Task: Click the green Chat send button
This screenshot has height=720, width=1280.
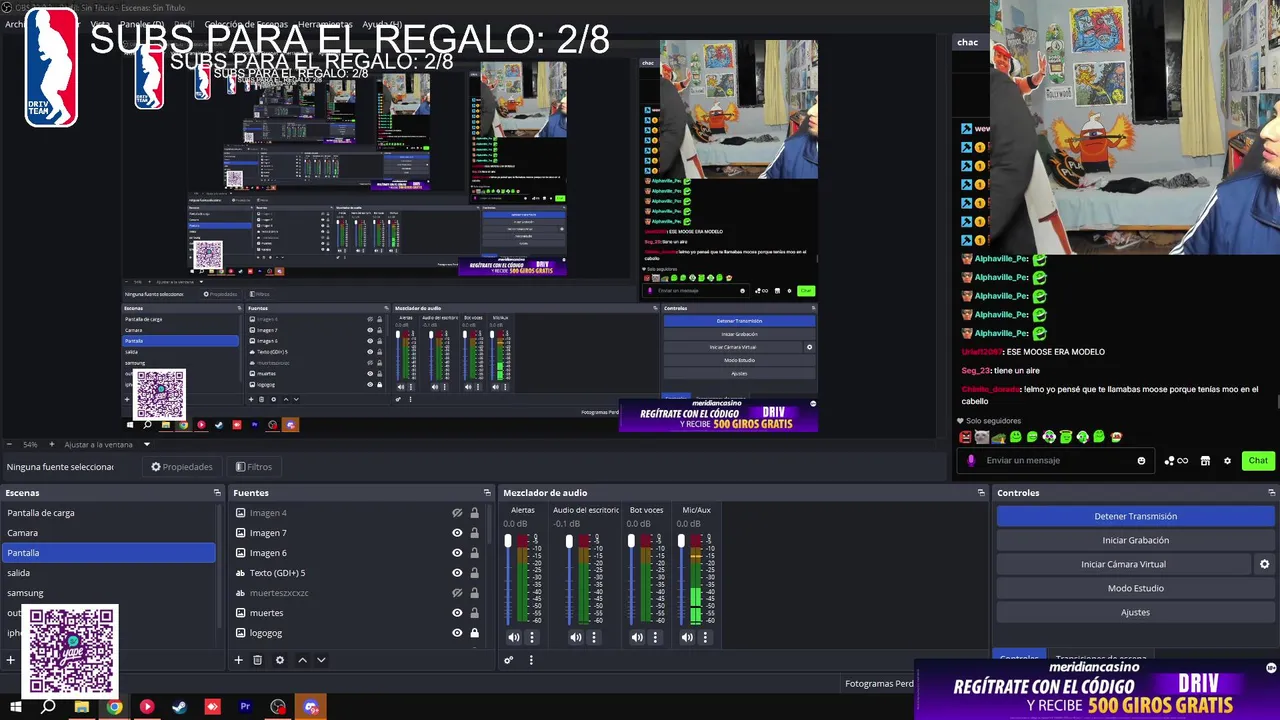Action: pos(1258,461)
